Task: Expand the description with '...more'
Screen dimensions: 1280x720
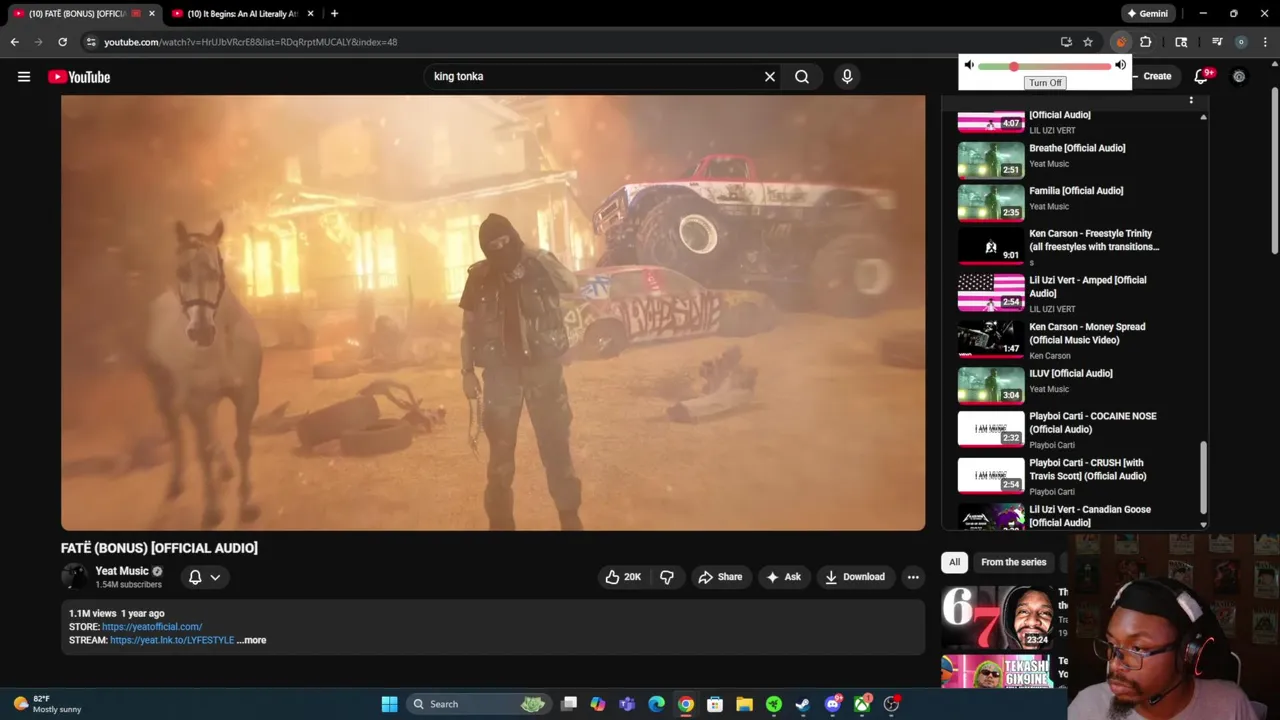Action: (x=251, y=640)
